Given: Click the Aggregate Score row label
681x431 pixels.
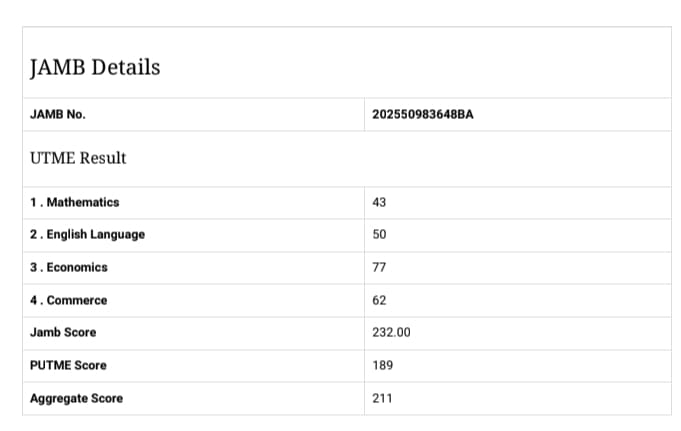Looking at the screenshot, I should [77, 398].
